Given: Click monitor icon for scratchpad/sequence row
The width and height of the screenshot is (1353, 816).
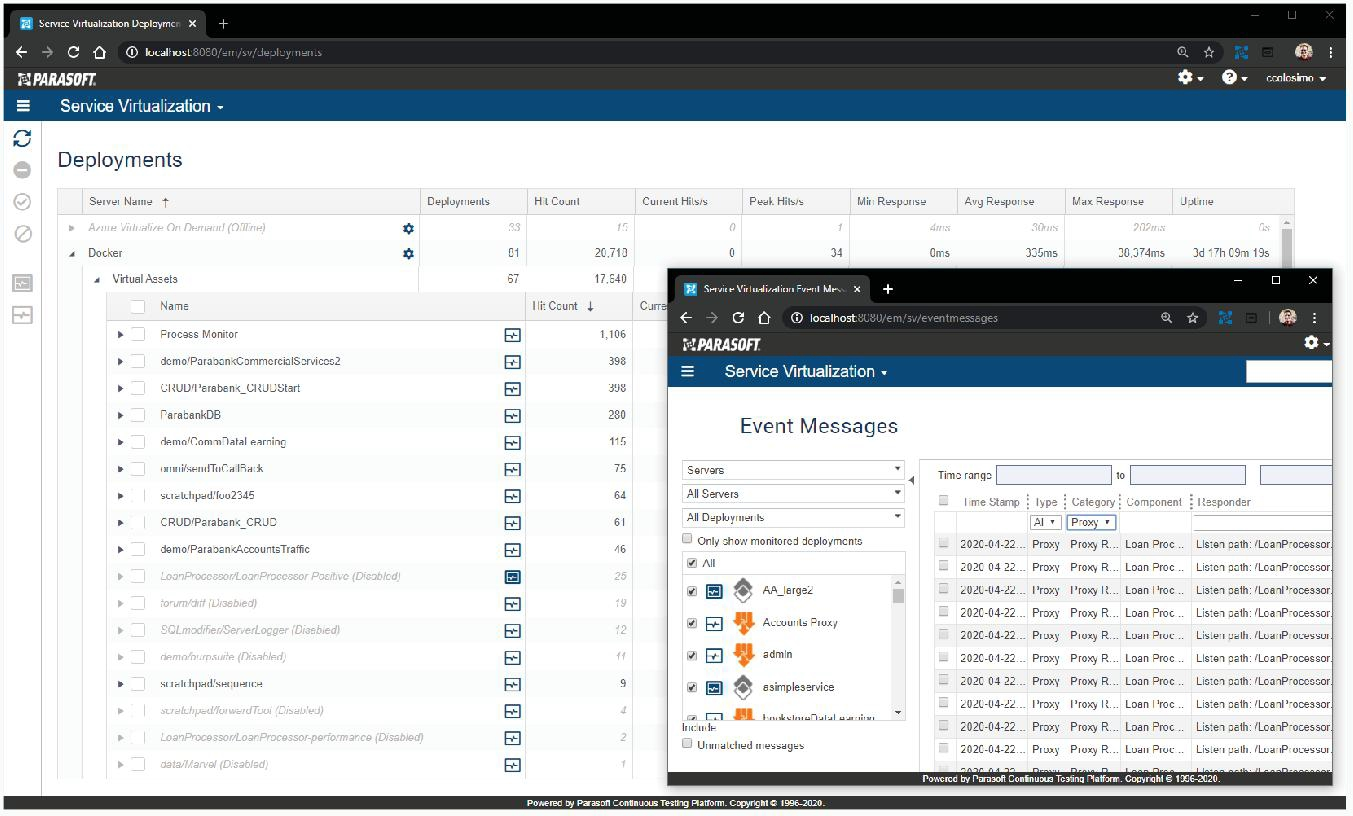Looking at the screenshot, I should (512, 684).
